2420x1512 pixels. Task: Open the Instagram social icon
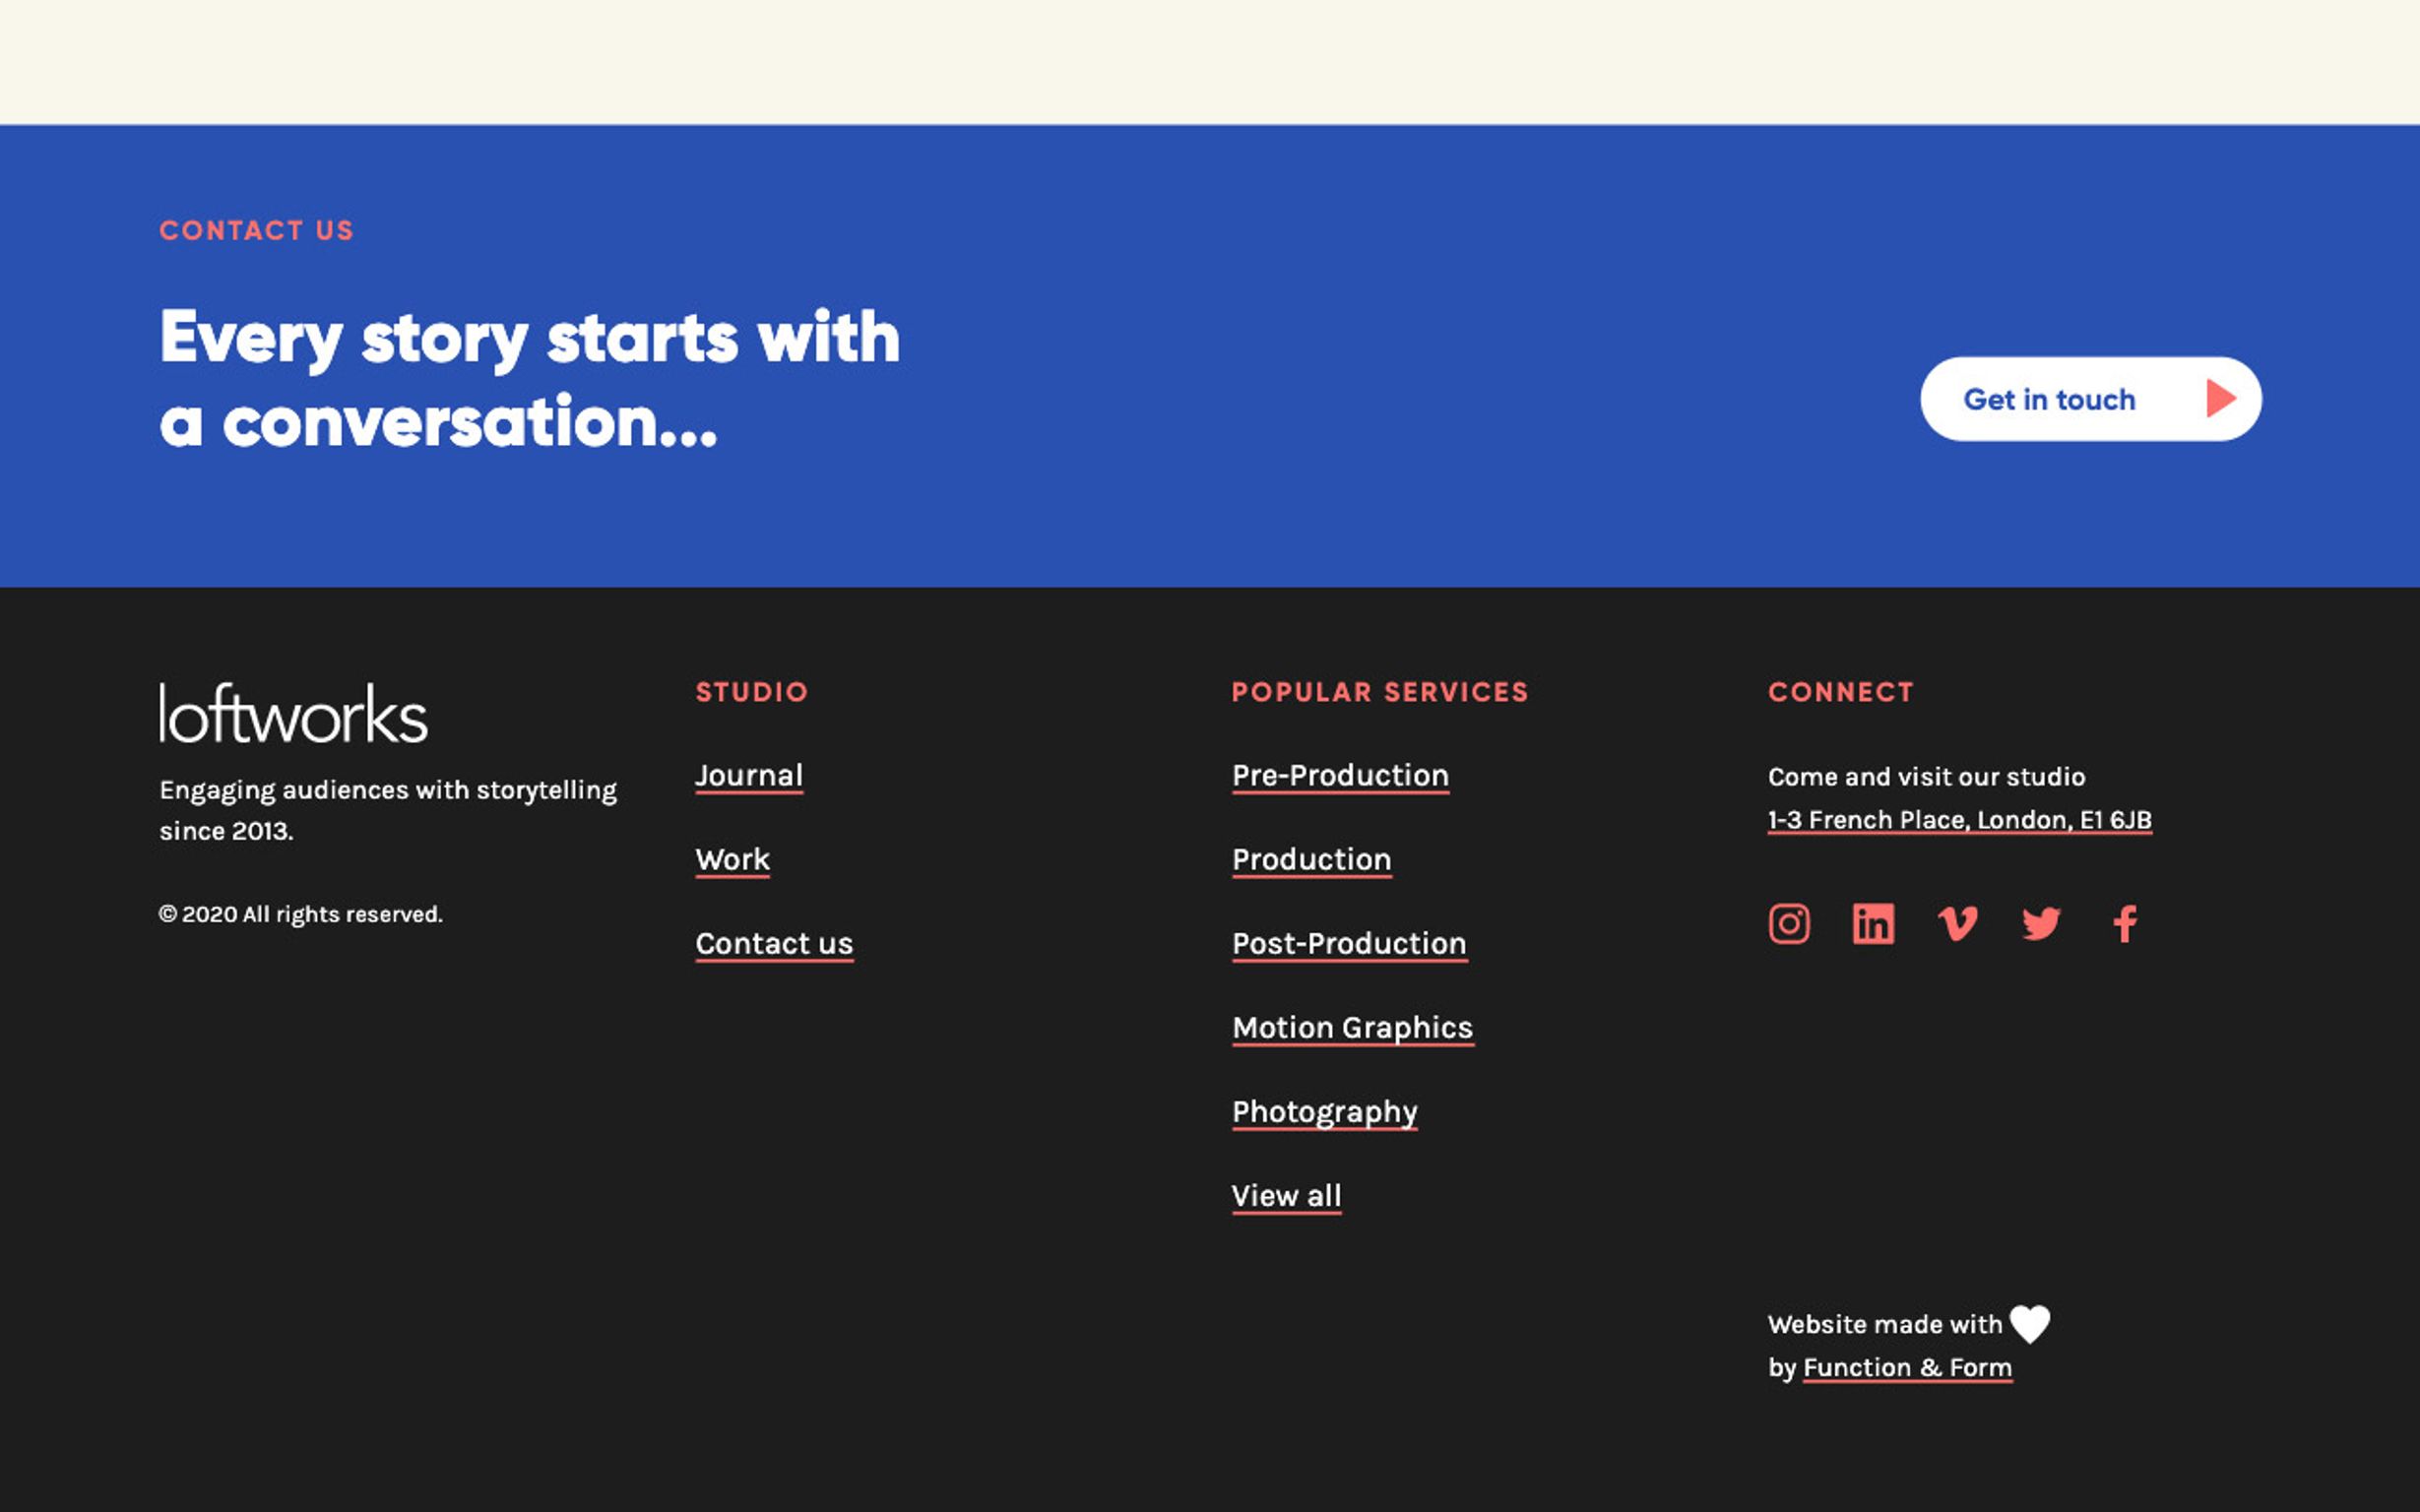[x=1788, y=923]
